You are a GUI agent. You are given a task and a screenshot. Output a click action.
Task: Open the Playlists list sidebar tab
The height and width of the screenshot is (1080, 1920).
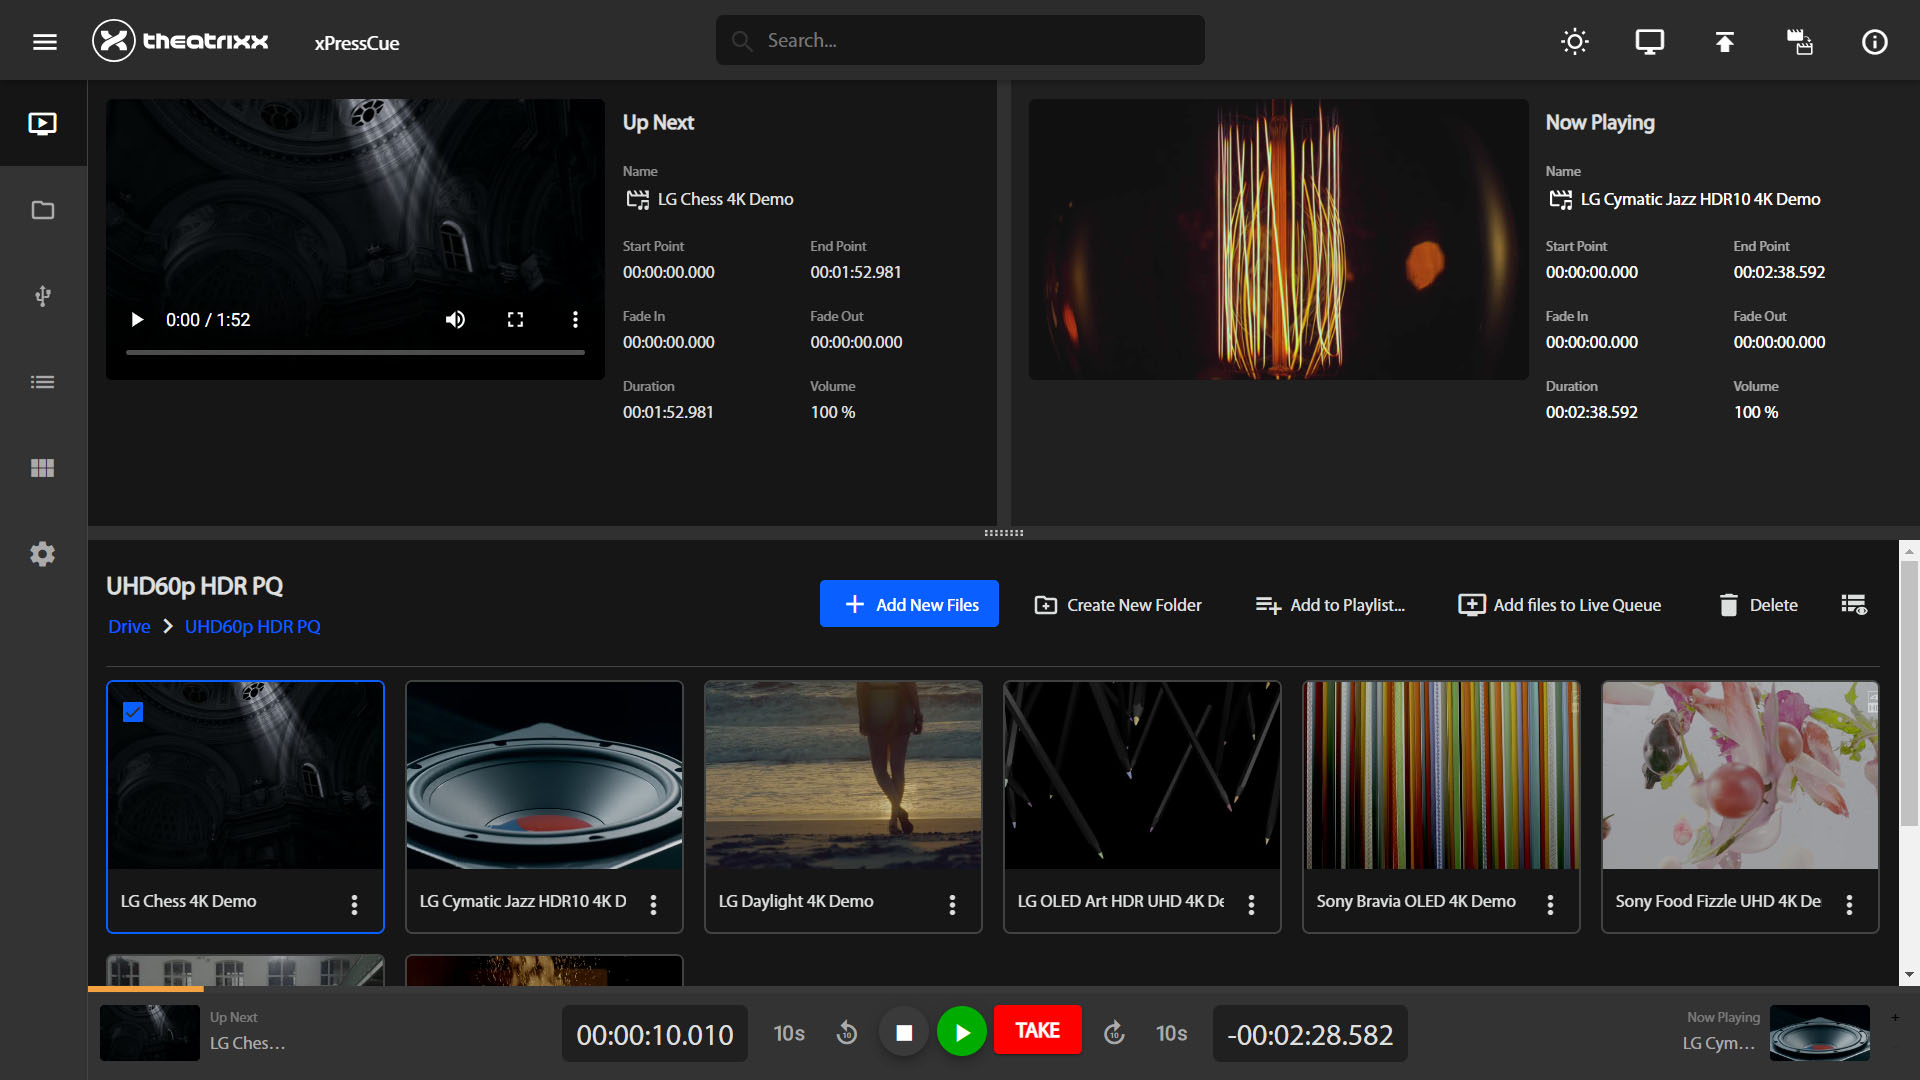pyautogui.click(x=43, y=382)
